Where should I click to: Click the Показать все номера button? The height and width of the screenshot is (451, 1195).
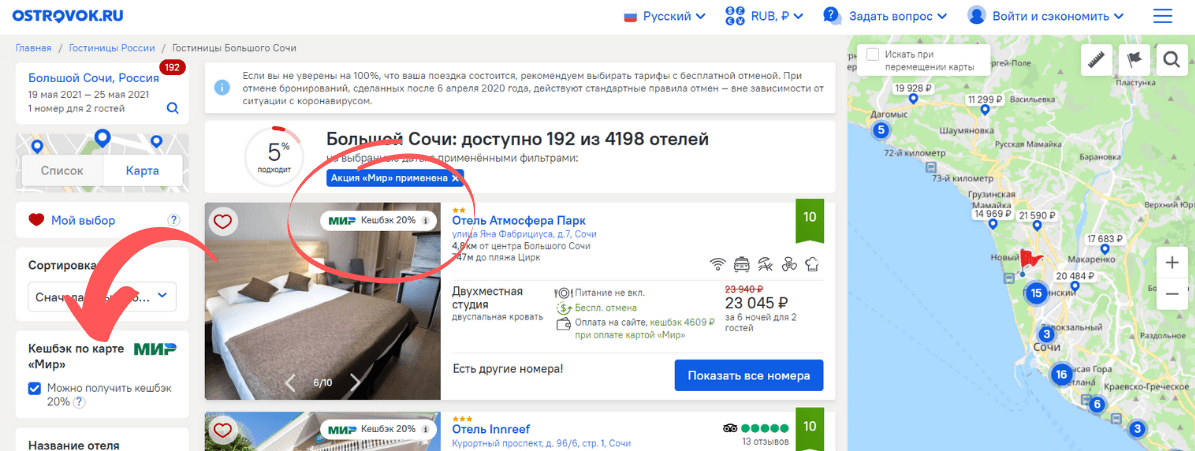(748, 375)
